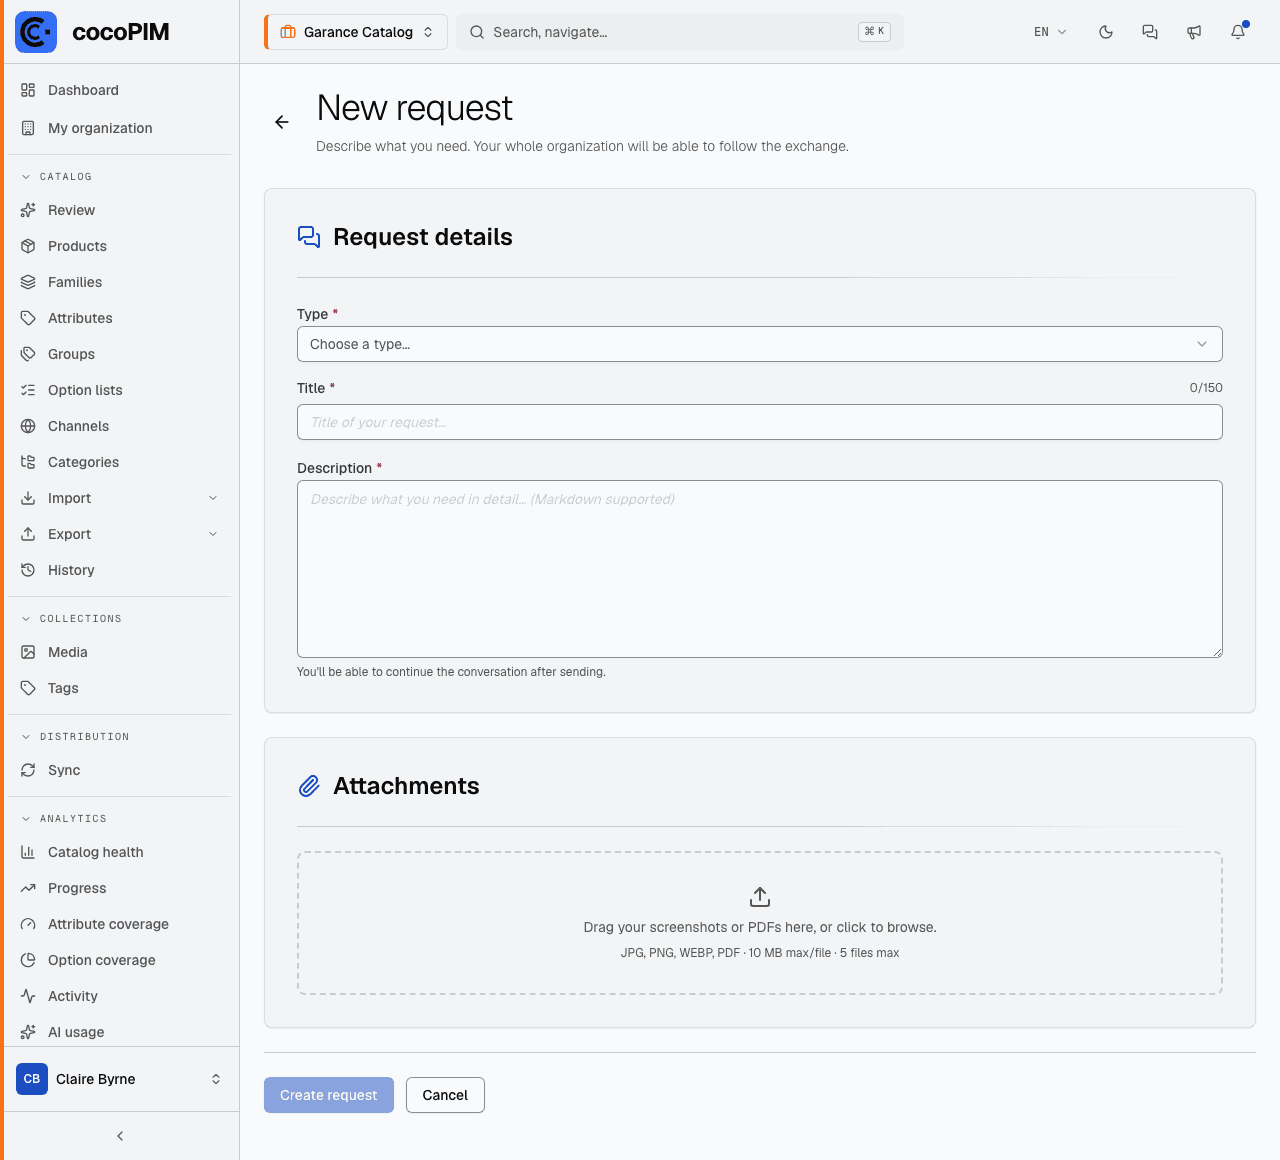
Task: Open the chat messages icon in header
Action: (x=1150, y=32)
